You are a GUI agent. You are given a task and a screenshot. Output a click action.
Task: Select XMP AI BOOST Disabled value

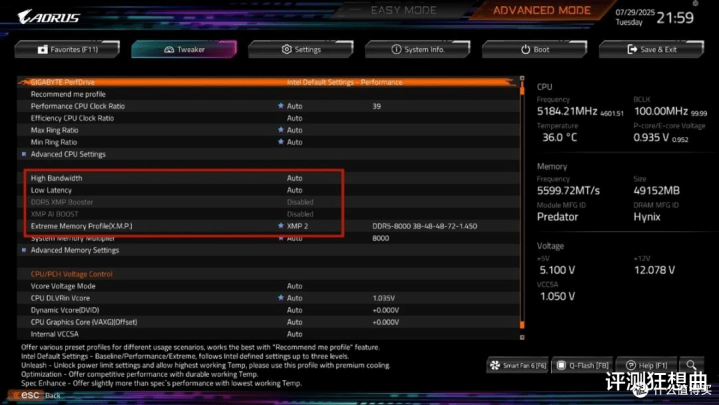coord(300,214)
